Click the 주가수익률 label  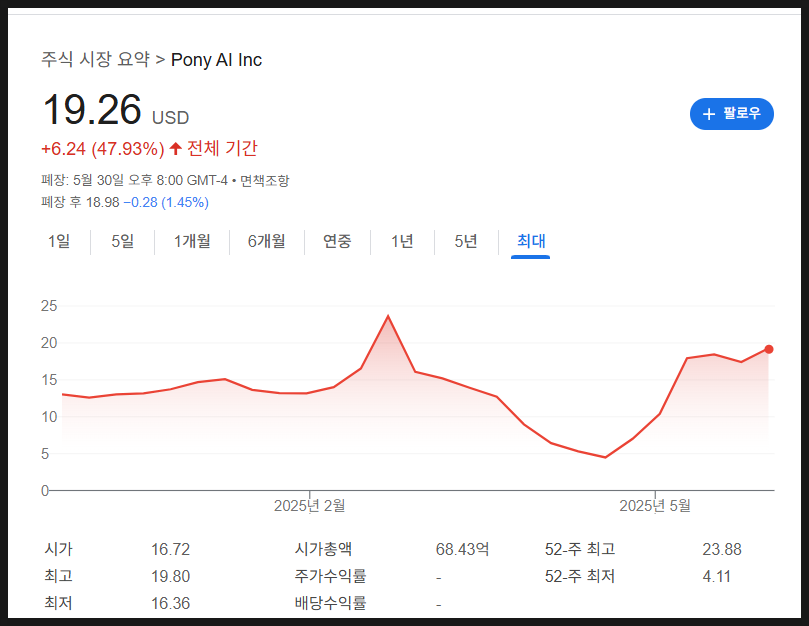[x=330, y=576]
